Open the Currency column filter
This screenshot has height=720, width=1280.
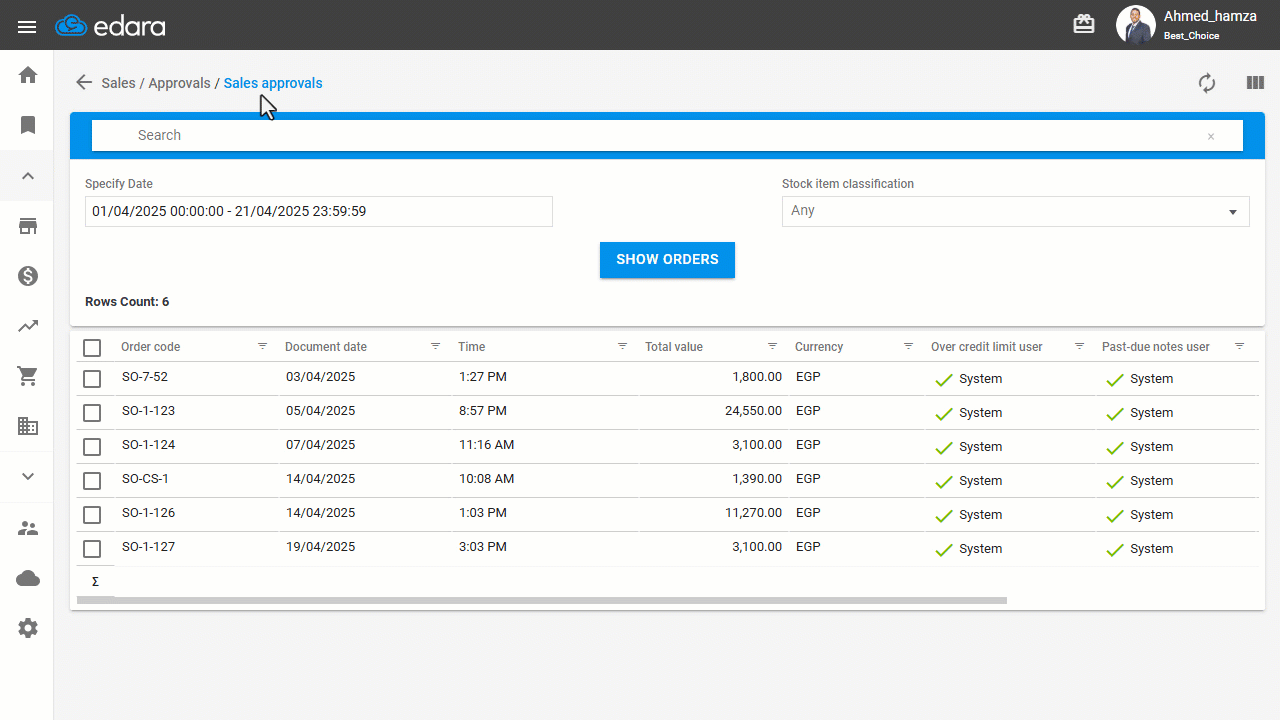908,346
